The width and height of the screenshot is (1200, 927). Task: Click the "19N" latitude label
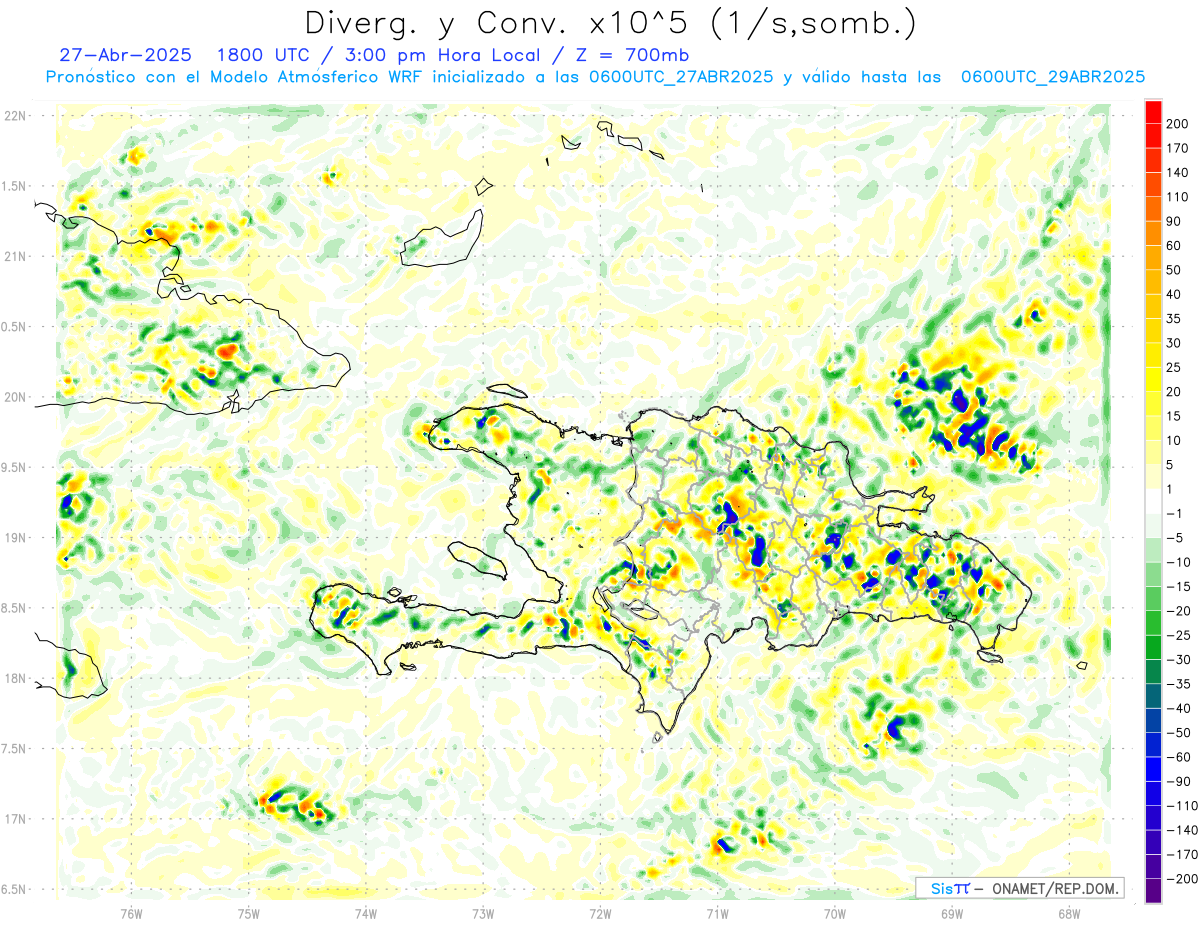tap(15, 537)
